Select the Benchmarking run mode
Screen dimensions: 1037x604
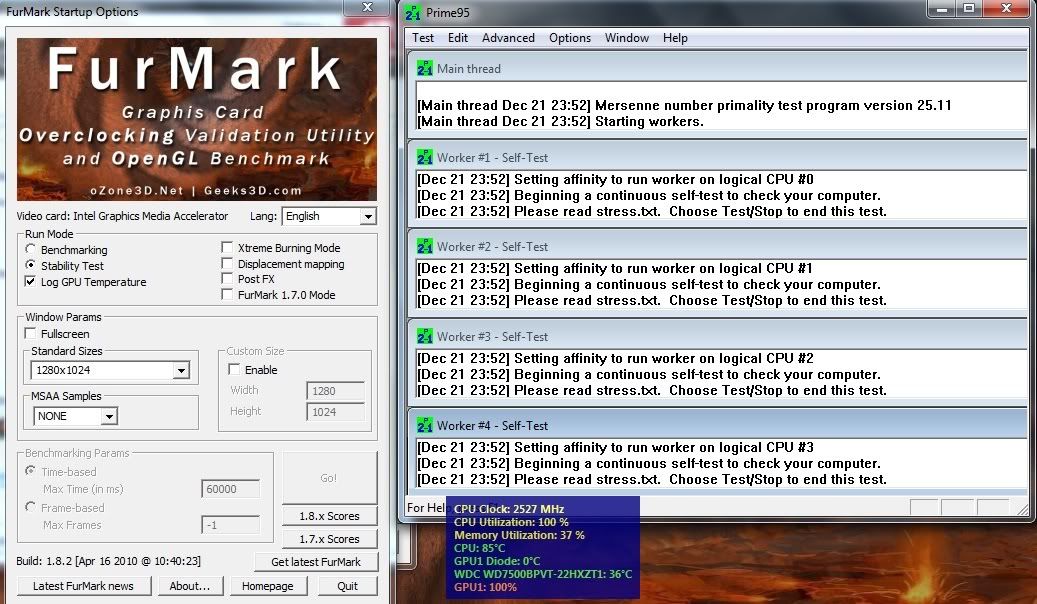[x=32, y=250]
